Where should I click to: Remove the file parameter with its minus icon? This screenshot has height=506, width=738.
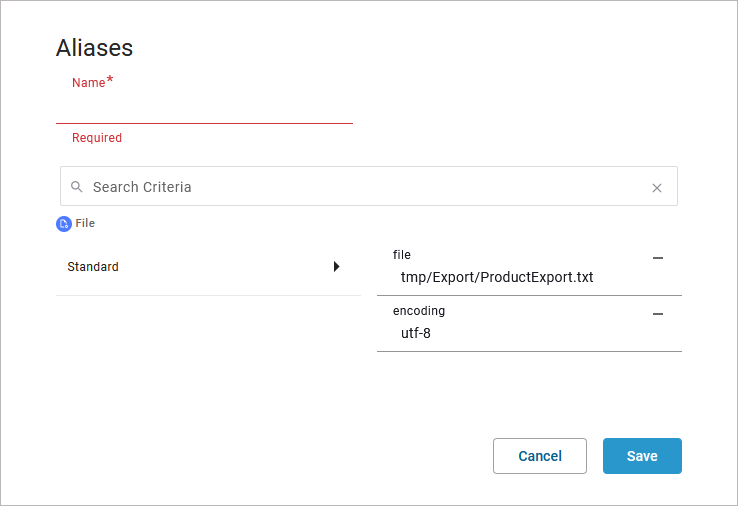[658, 258]
